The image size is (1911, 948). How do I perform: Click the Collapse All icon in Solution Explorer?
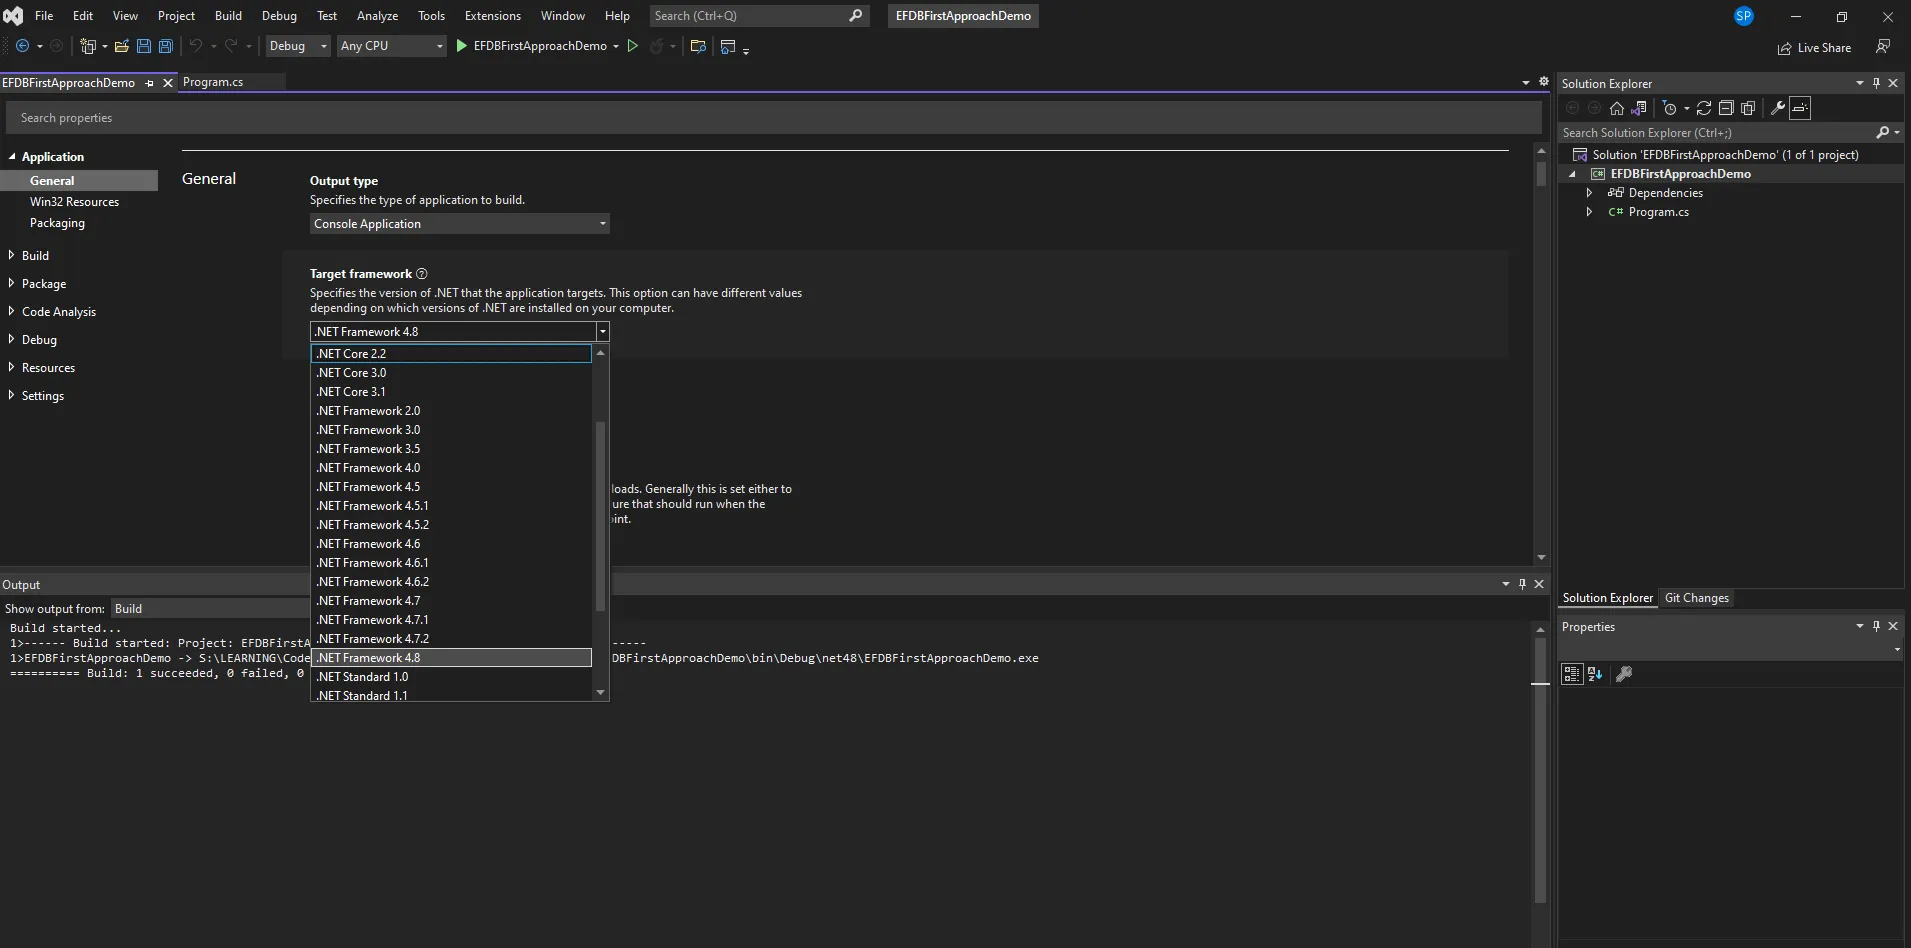pos(1727,109)
